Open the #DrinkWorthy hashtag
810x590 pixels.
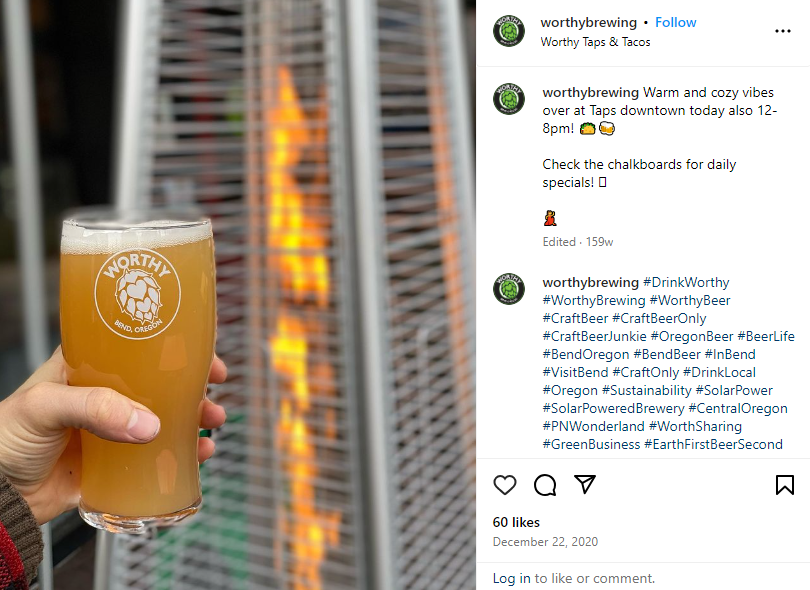click(x=686, y=282)
